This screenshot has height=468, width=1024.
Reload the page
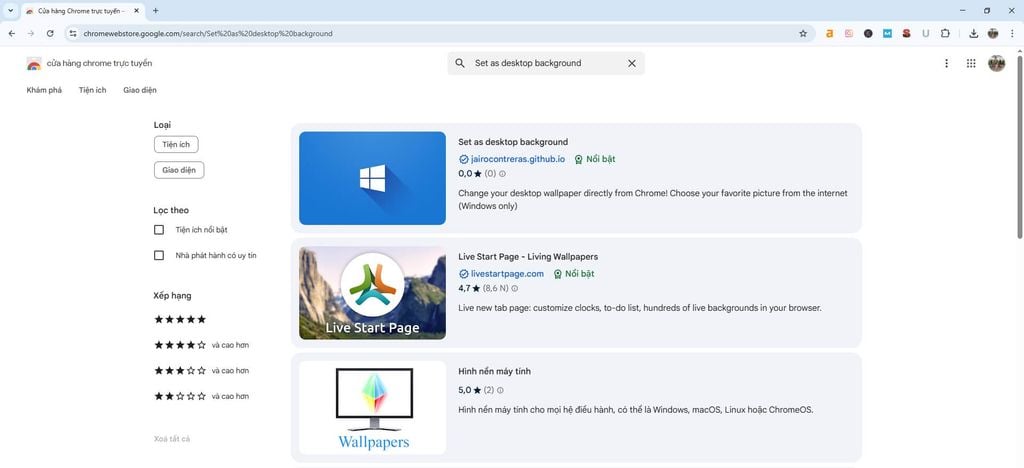pos(50,33)
